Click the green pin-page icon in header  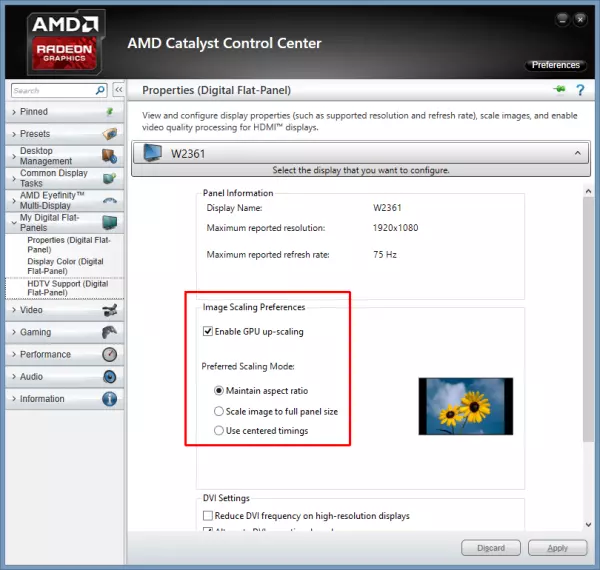click(559, 90)
